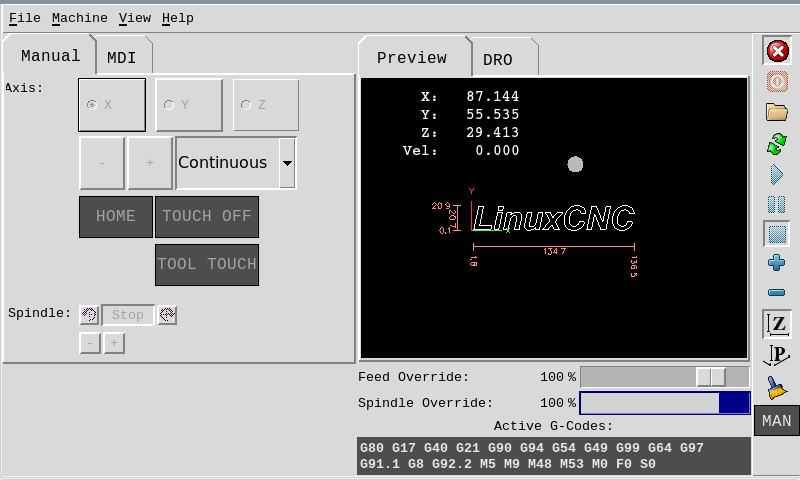Select the Z axis radio button

coord(266,105)
